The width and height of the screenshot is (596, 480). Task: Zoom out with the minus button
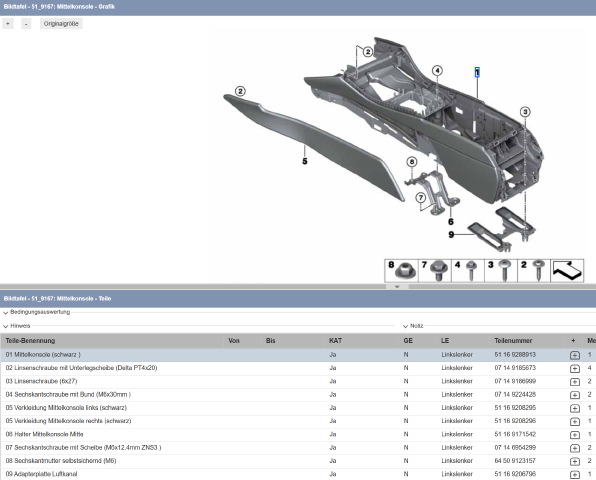pyautogui.click(x=26, y=24)
